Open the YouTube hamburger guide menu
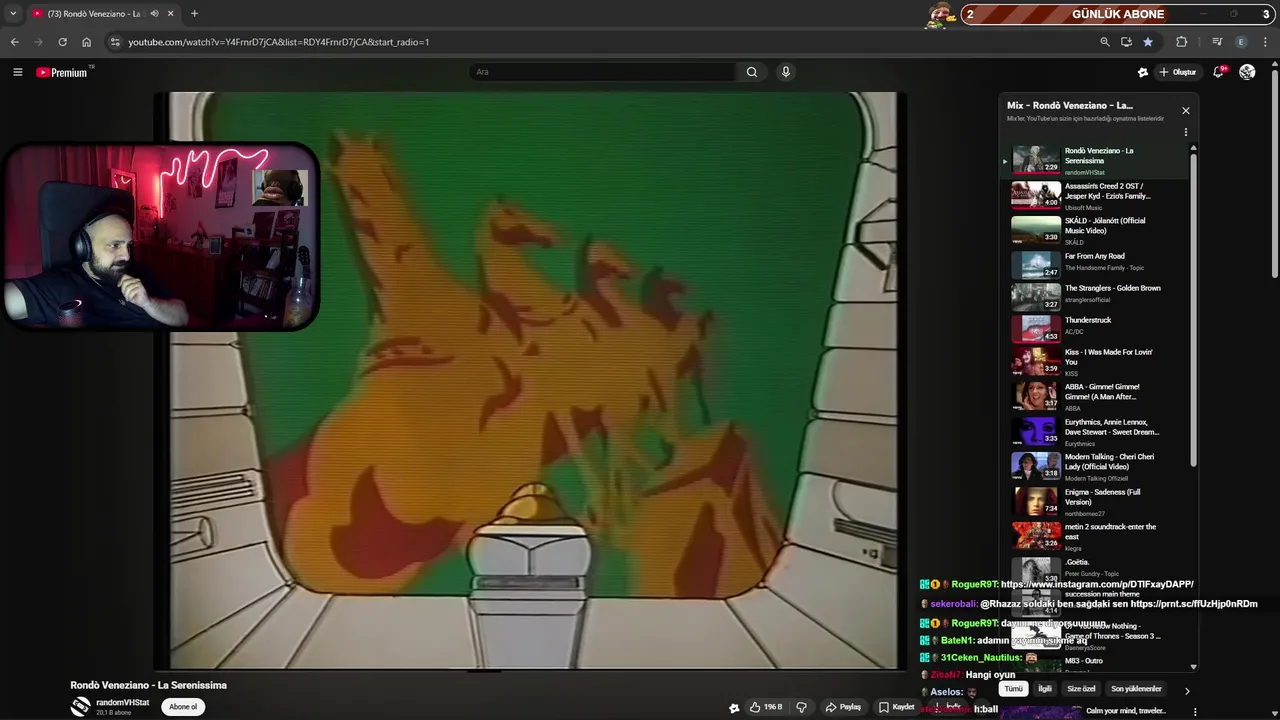Screen dimensions: 1280x720 point(17,72)
